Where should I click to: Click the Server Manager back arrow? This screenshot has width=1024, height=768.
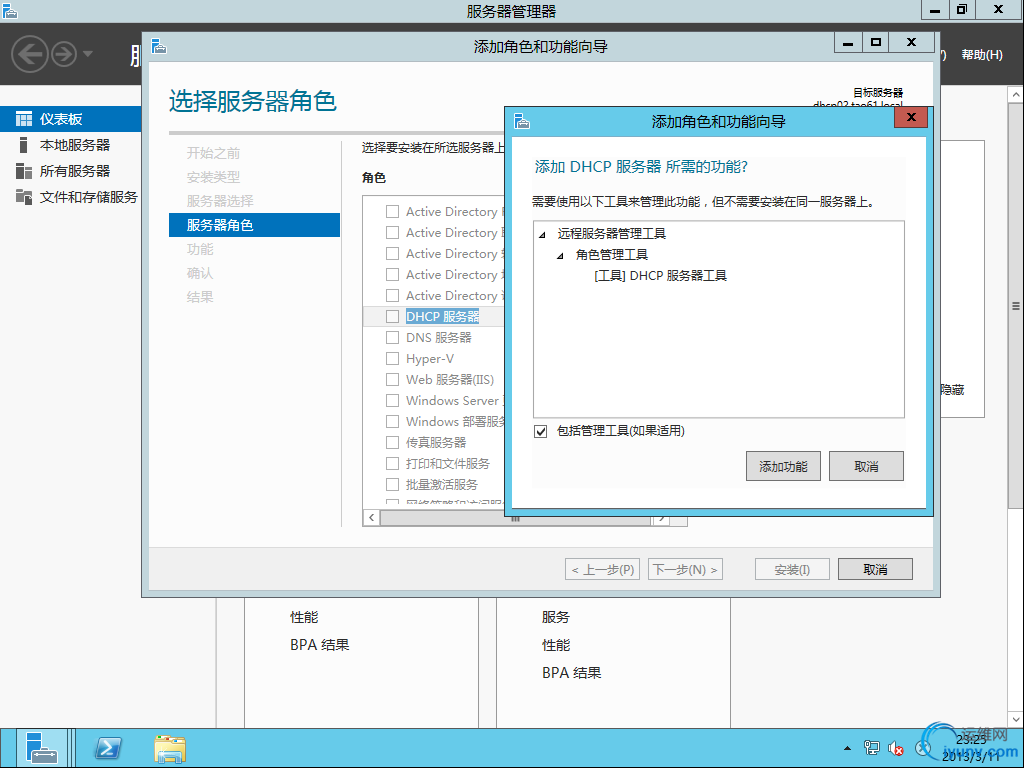click(30, 54)
